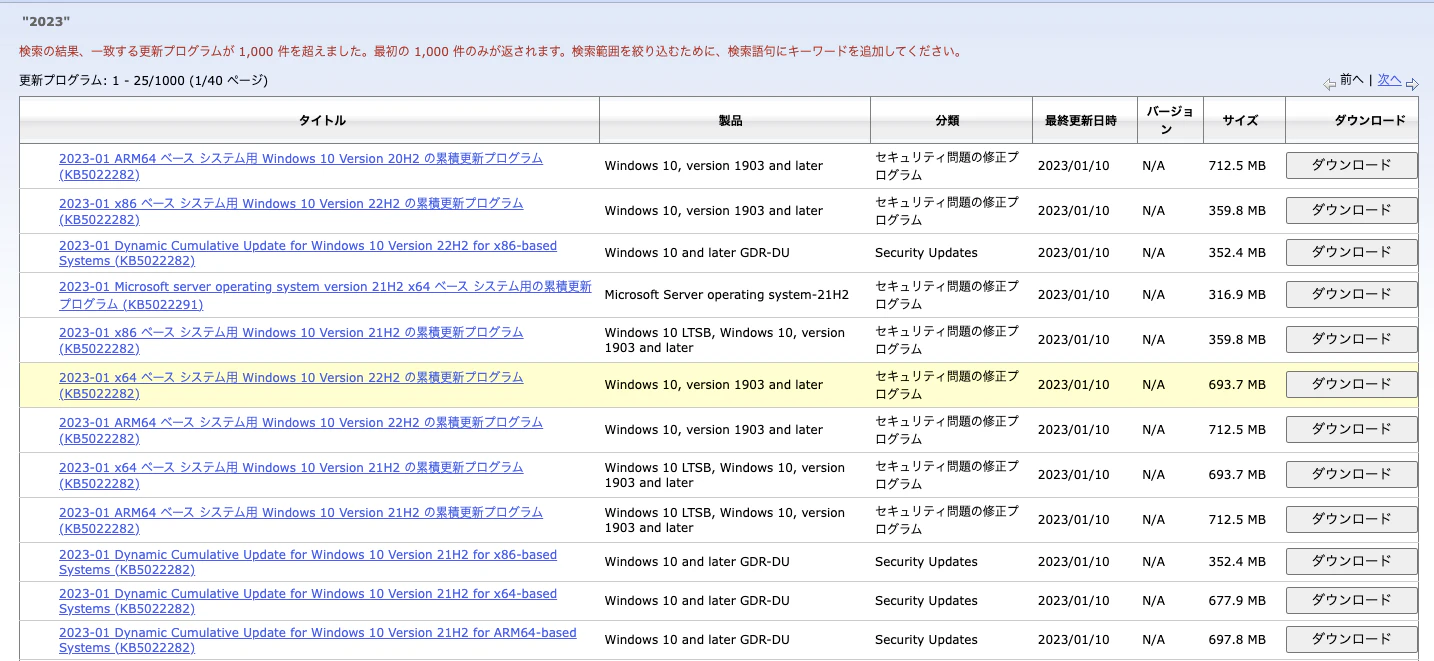1434x661 pixels.
Task: Click the "2023" search term heading
Action: (x=46, y=21)
